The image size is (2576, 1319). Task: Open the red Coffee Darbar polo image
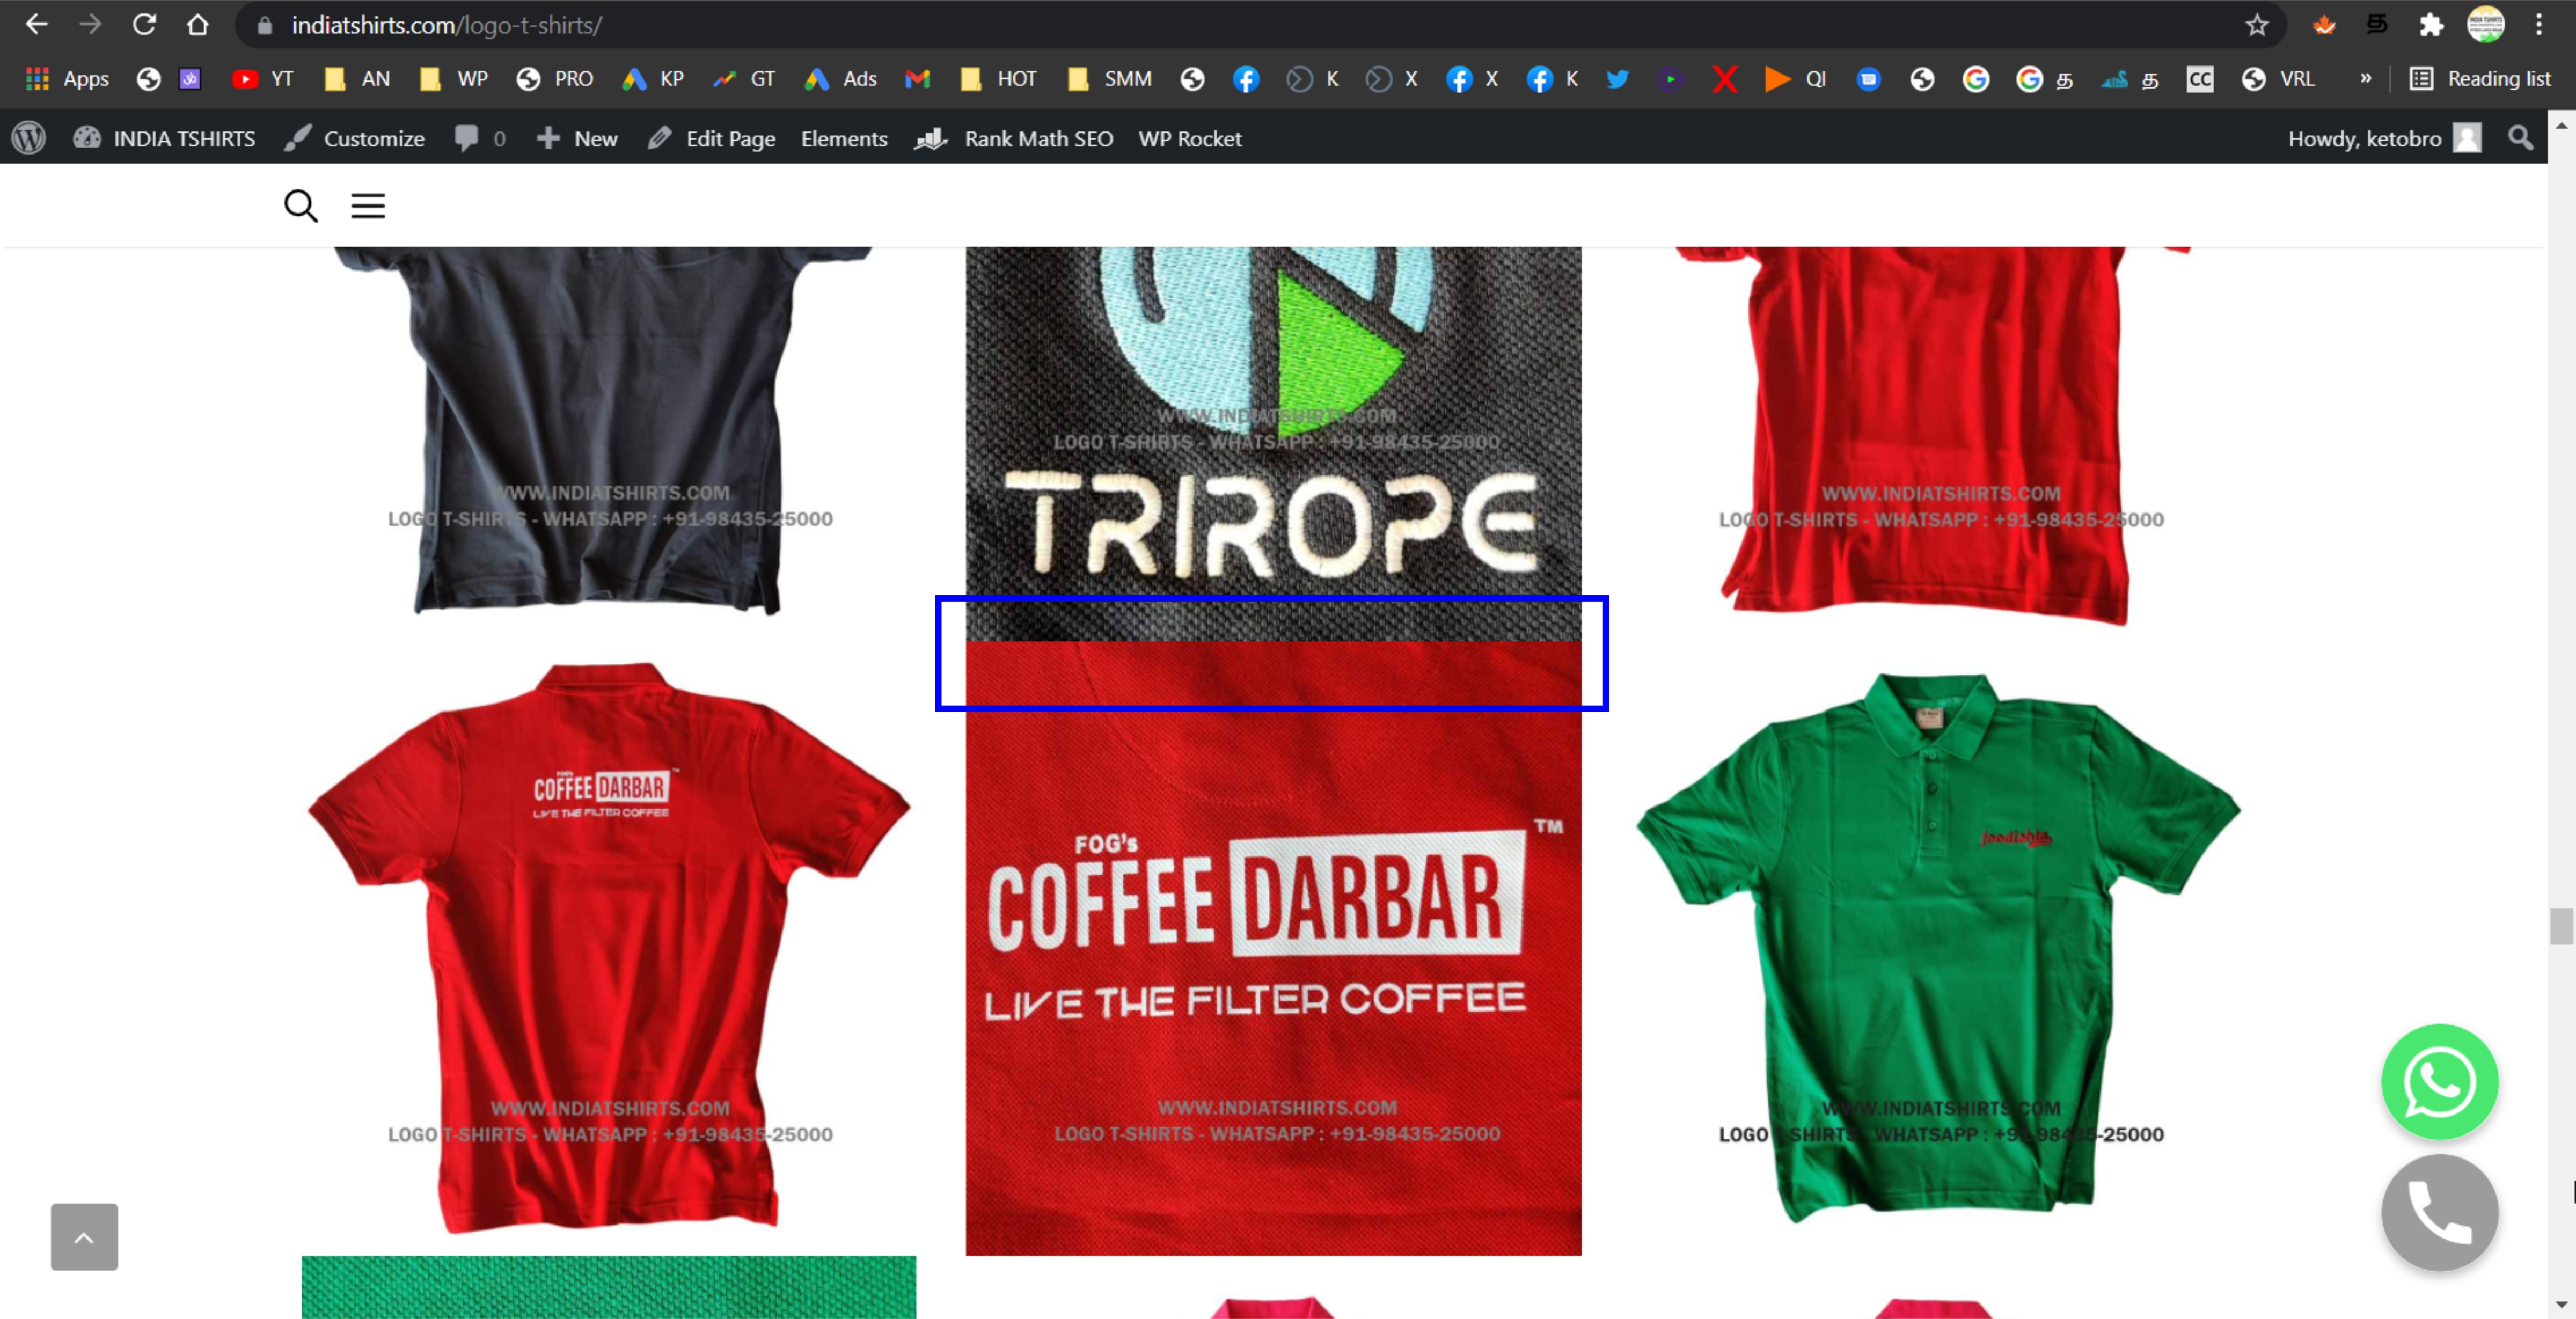click(x=609, y=948)
